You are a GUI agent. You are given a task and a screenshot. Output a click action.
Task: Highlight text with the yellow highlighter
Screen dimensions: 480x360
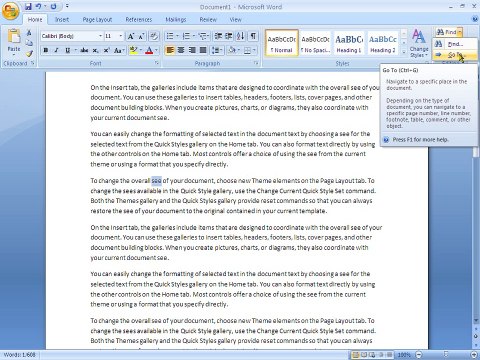tap(133, 50)
